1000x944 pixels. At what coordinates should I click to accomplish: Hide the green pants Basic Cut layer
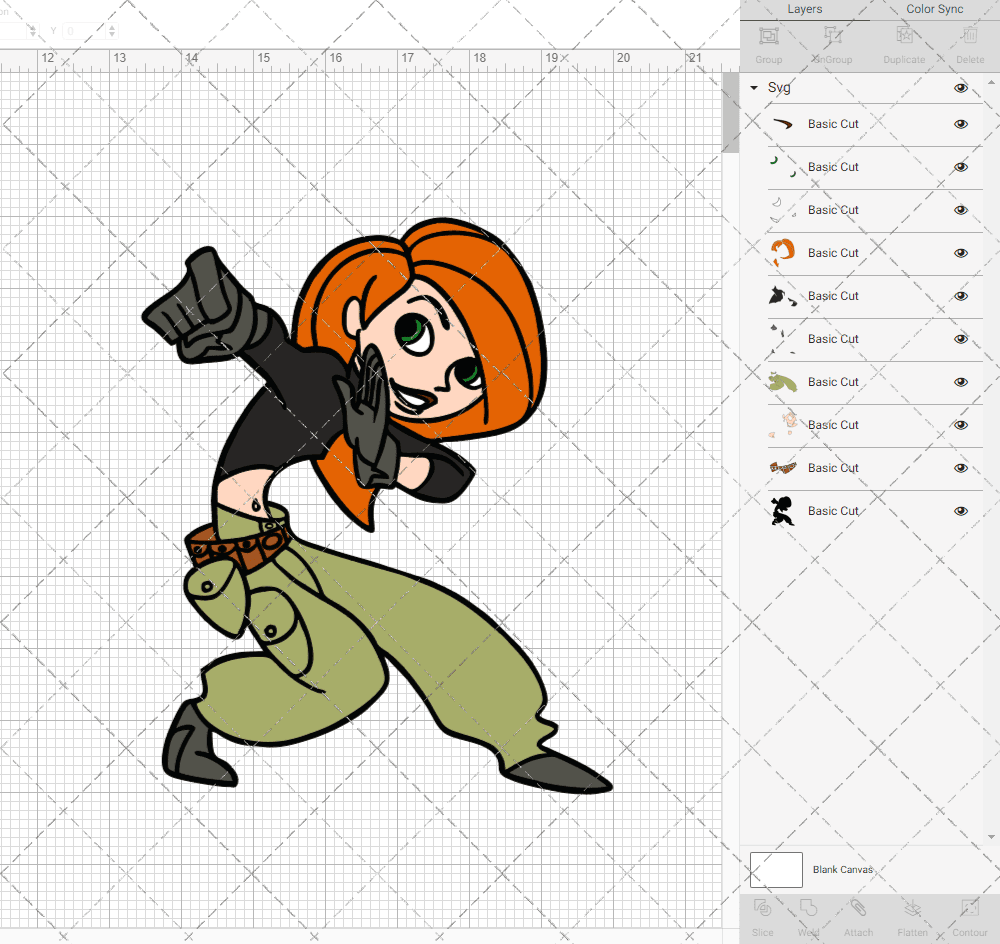pos(961,382)
